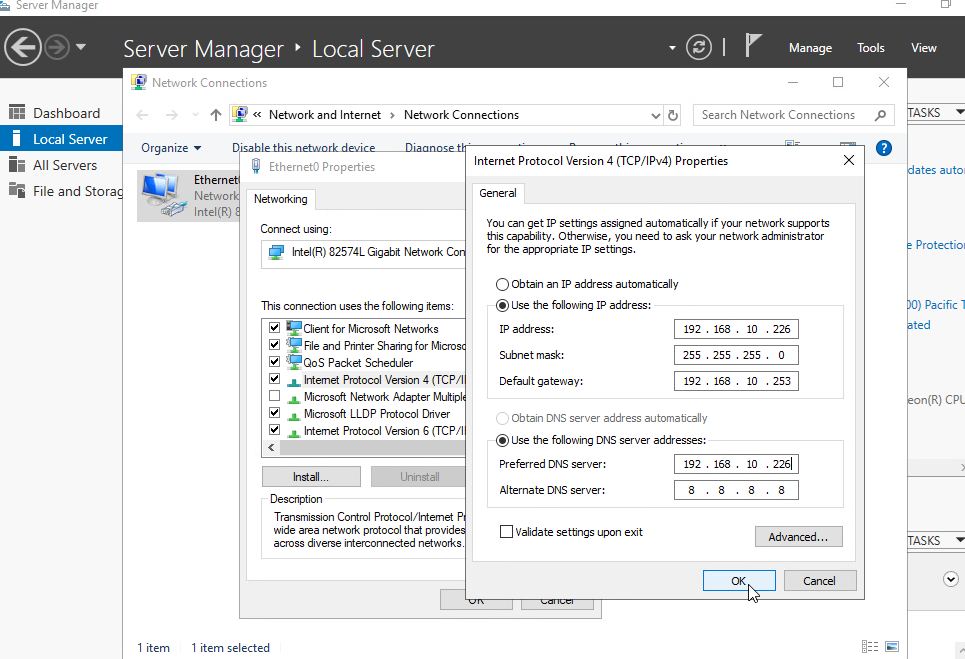Open the Tools menu
The image size is (965, 659).
[870, 48]
